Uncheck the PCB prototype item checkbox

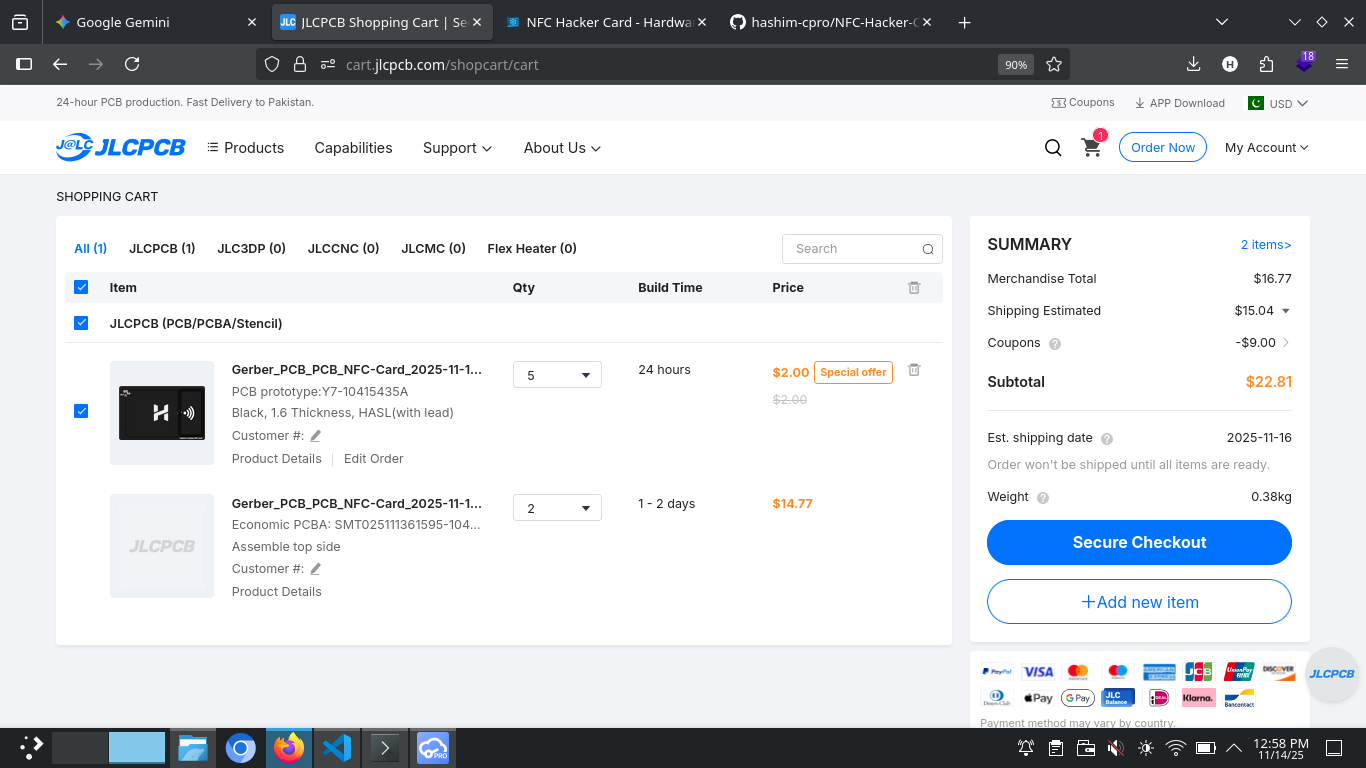(81, 411)
